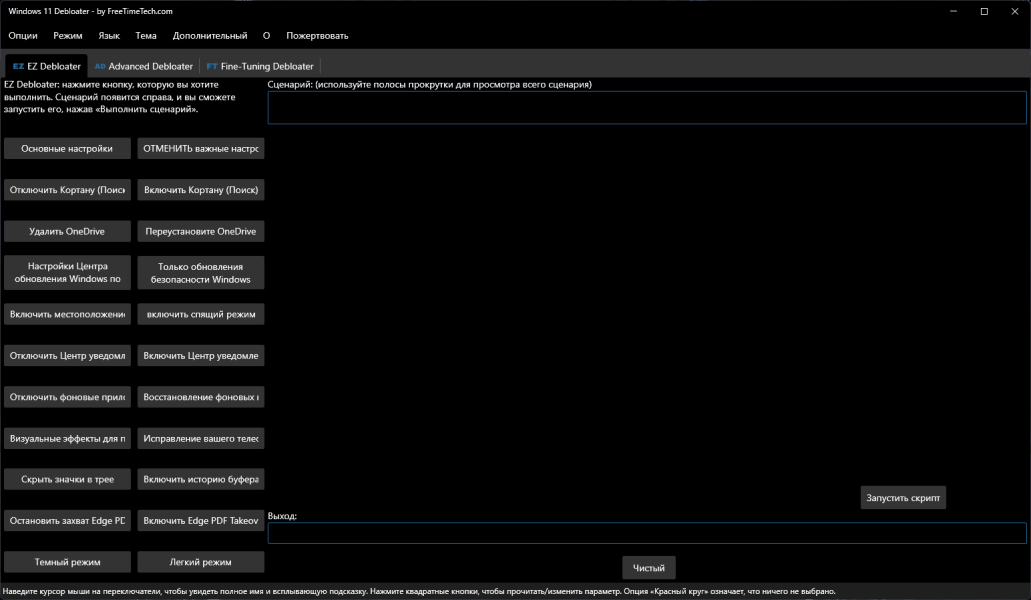Click the EZ icon on first tab
The width and height of the screenshot is (1031, 600).
[18, 66]
